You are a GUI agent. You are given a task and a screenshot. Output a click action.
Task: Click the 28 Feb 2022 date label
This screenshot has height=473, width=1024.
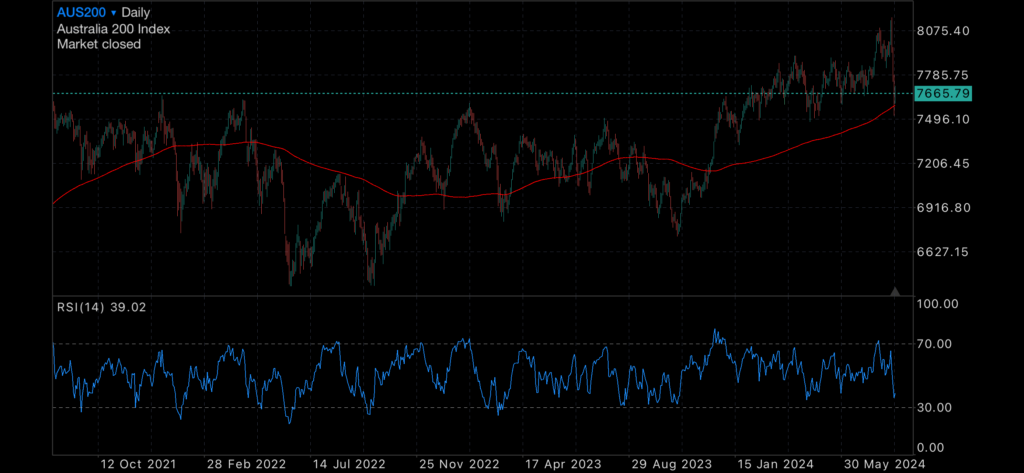pyautogui.click(x=244, y=464)
